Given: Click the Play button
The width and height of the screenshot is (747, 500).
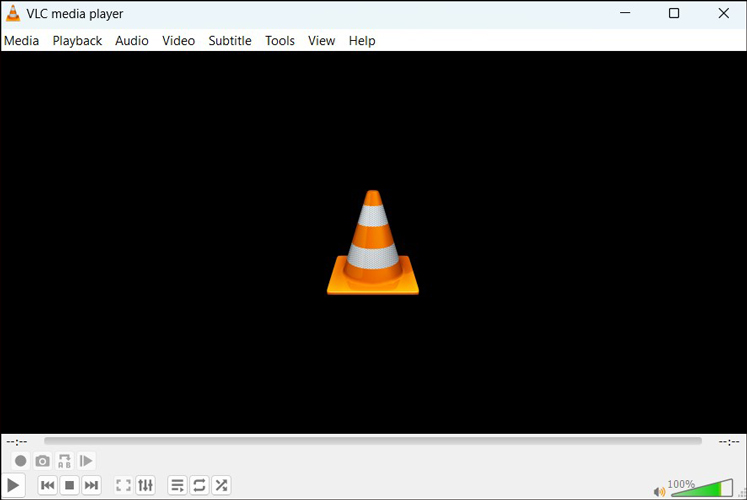Looking at the screenshot, I should pos(13,485).
